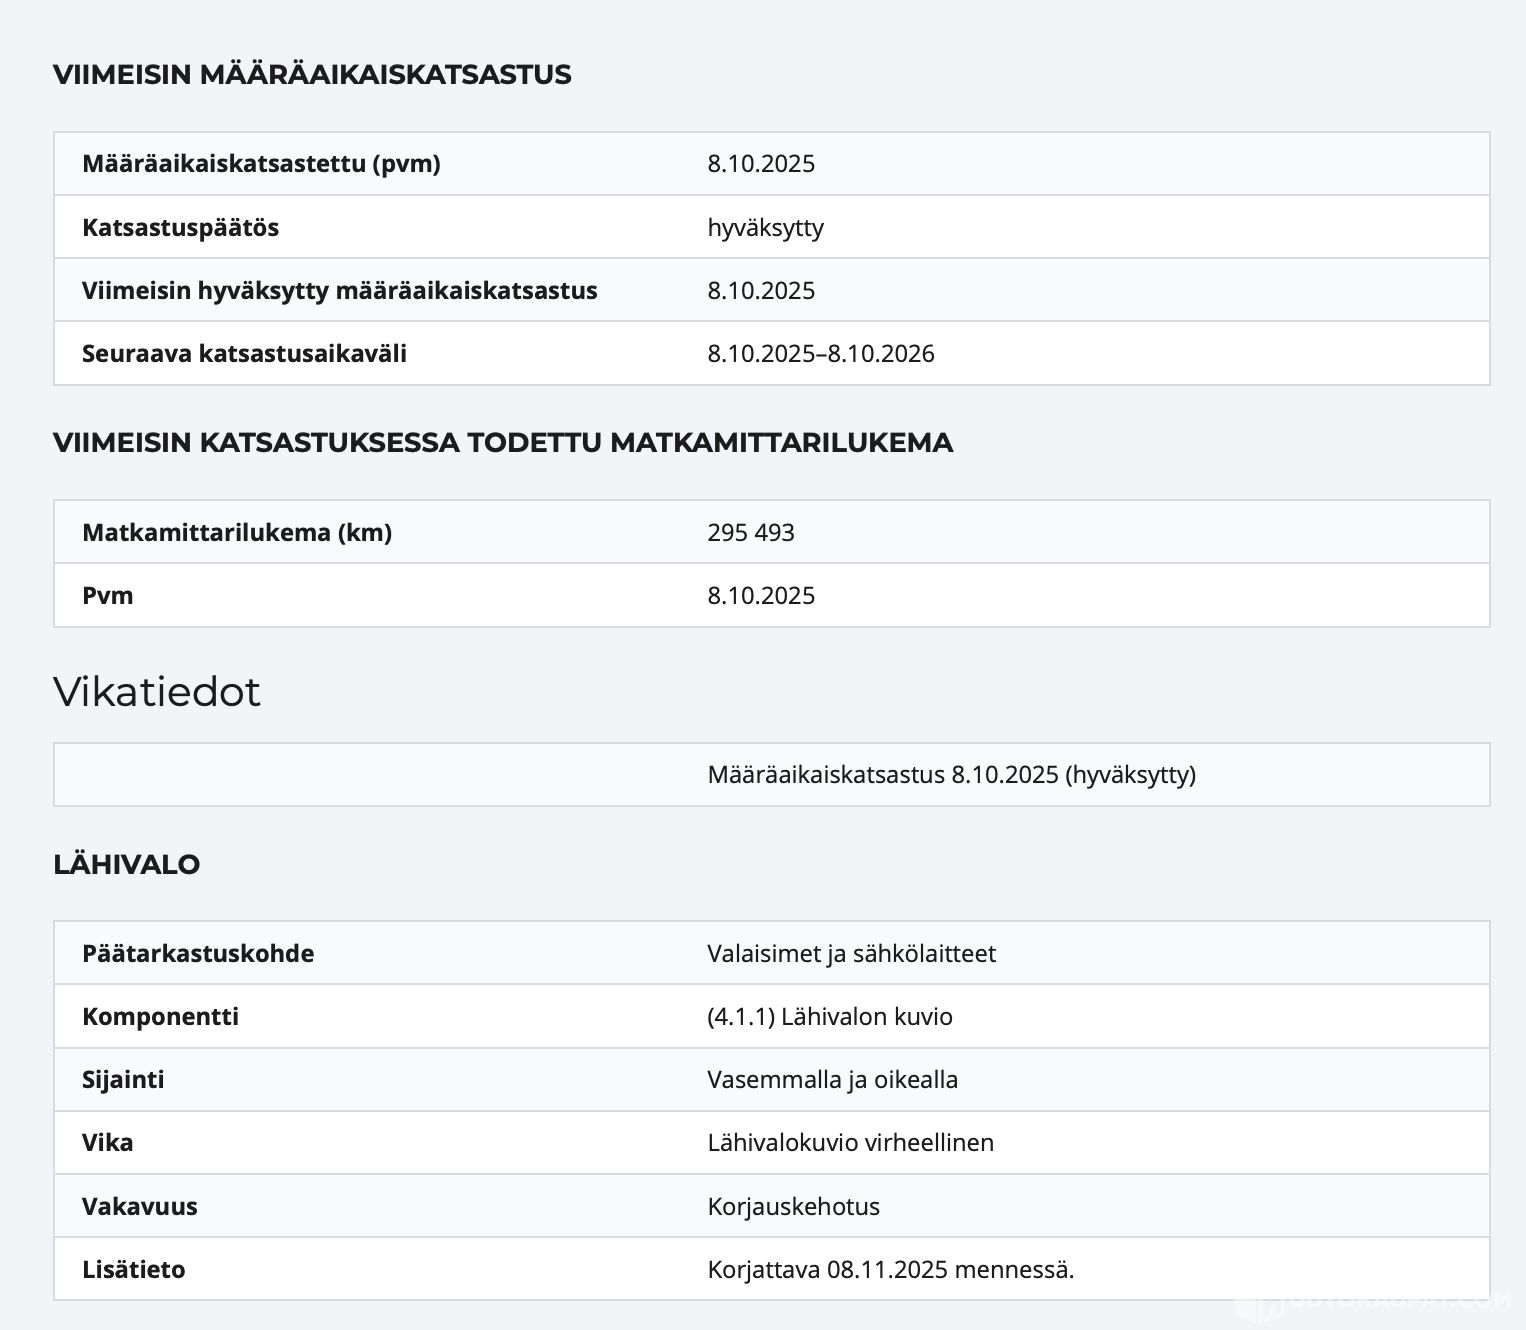
Task: Click the Vikatiedot section heading
Action: (157, 692)
